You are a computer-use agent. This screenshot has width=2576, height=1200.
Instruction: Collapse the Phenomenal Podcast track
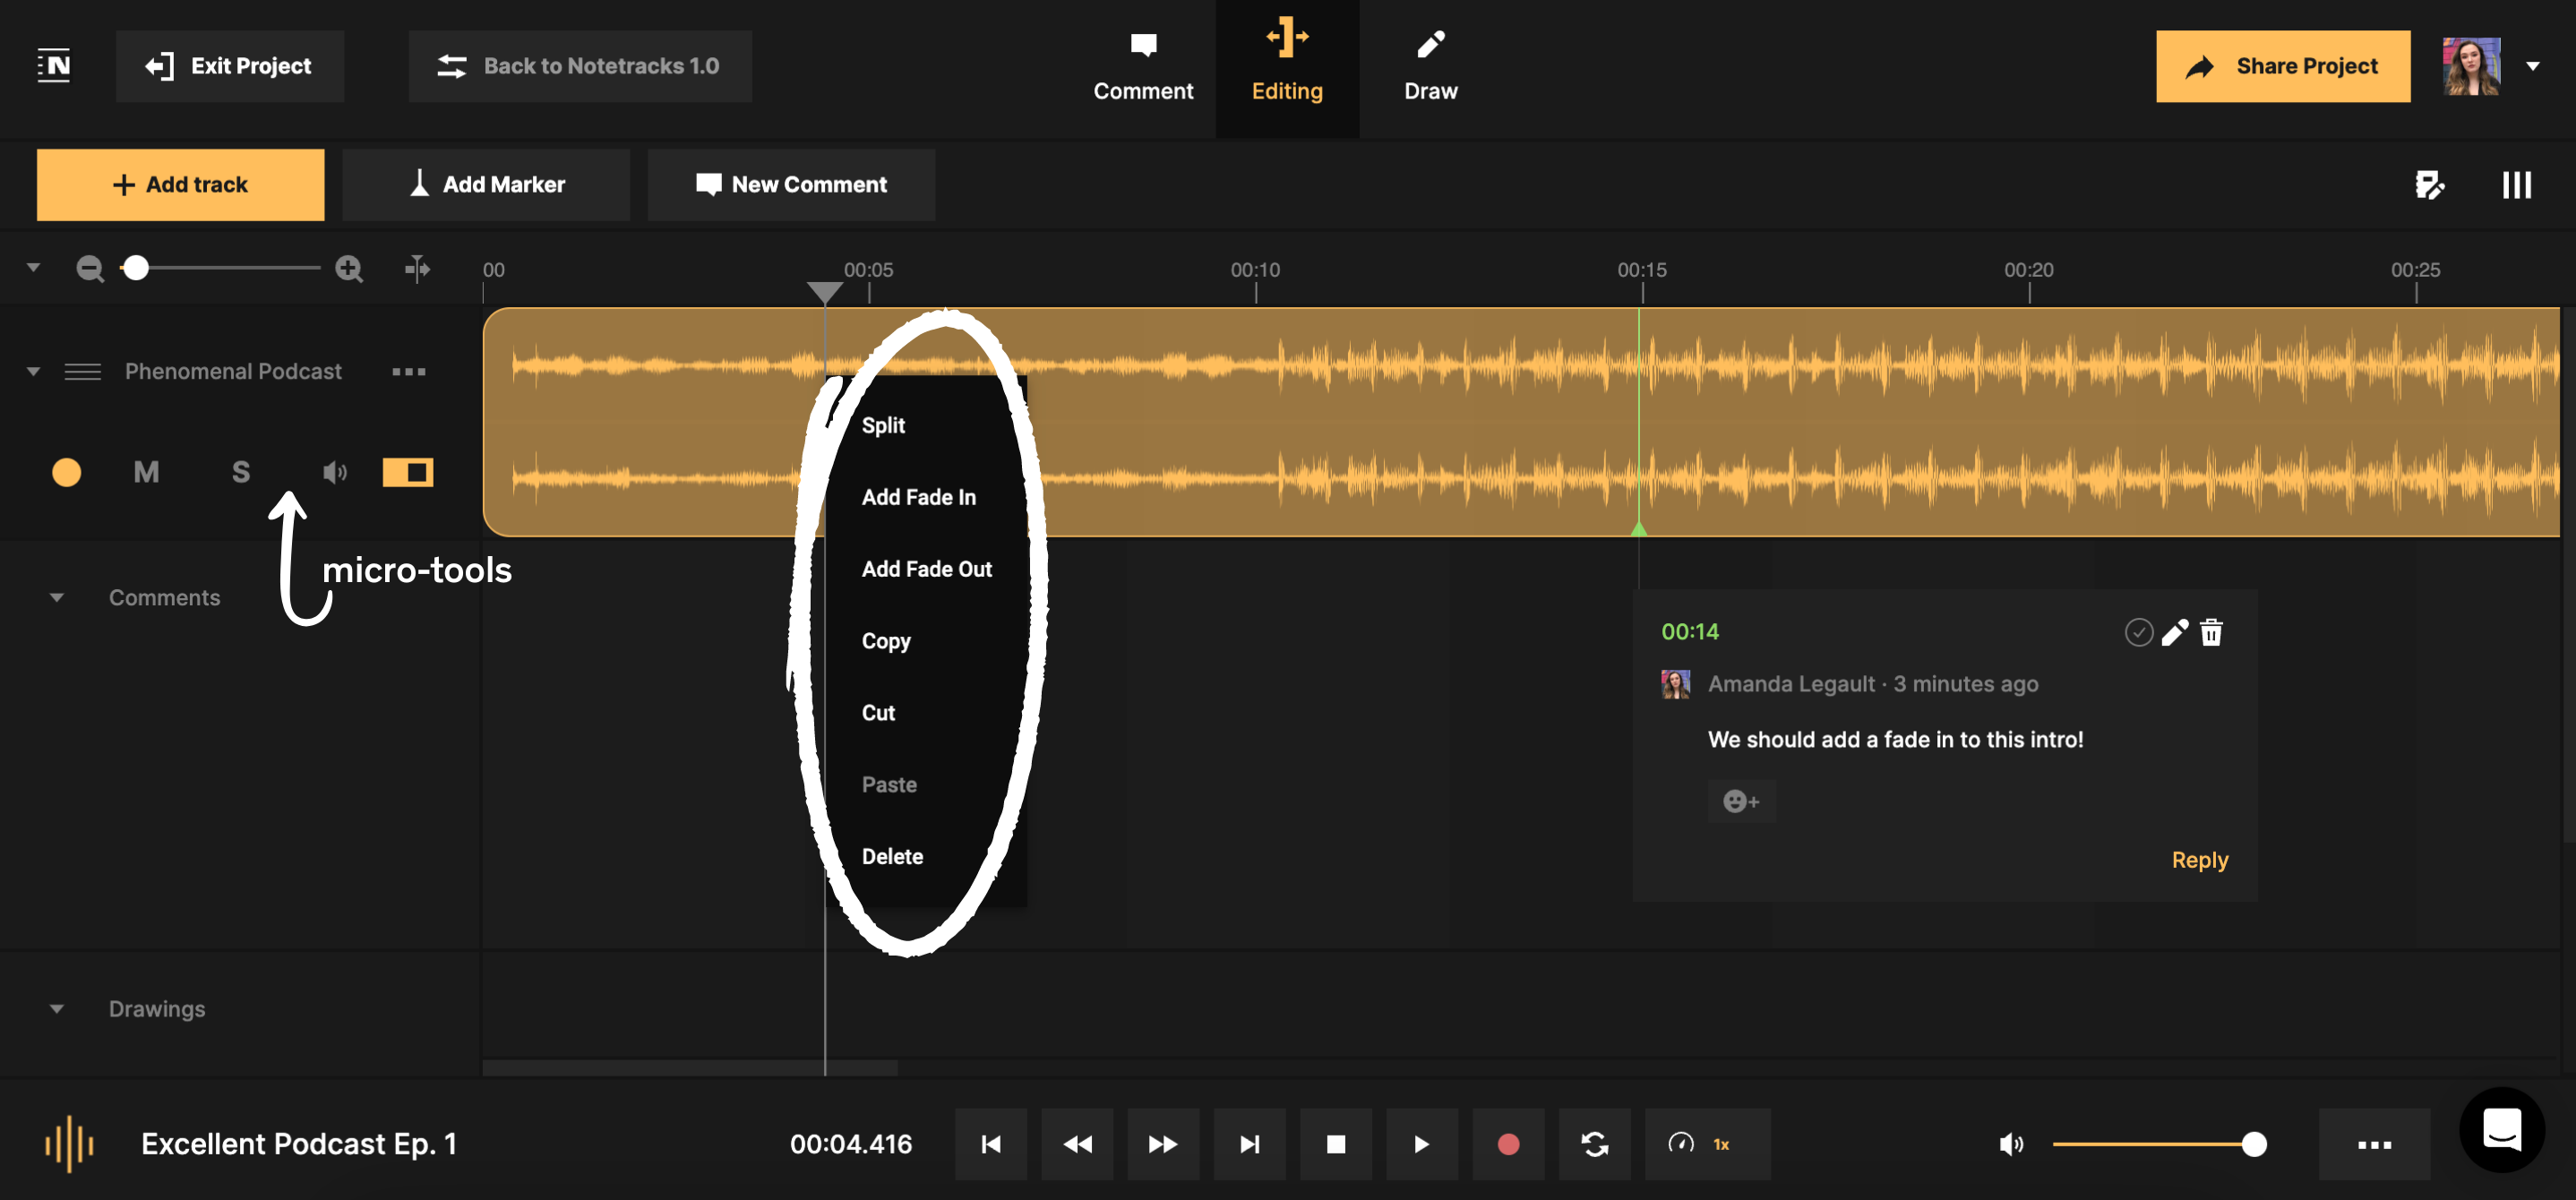coord(32,371)
